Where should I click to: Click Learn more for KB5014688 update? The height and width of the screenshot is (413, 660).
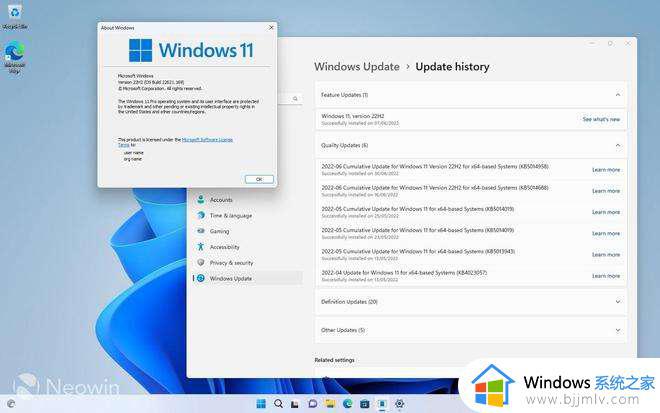point(606,191)
